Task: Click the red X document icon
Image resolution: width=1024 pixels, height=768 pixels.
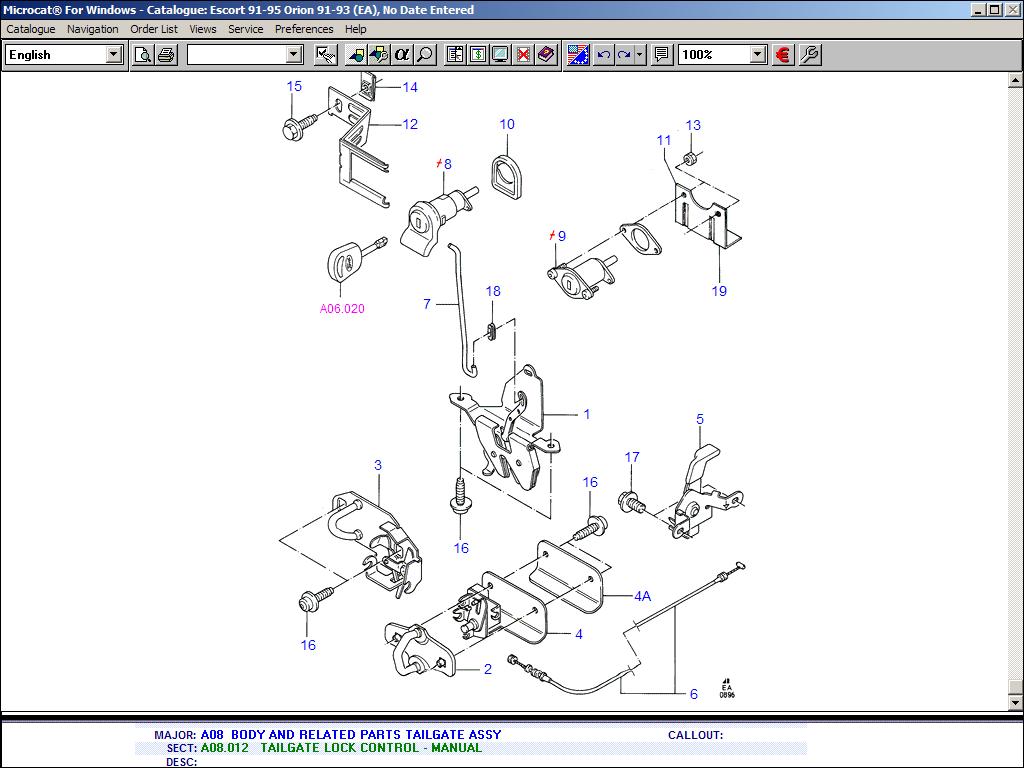Action: click(523, 54)
